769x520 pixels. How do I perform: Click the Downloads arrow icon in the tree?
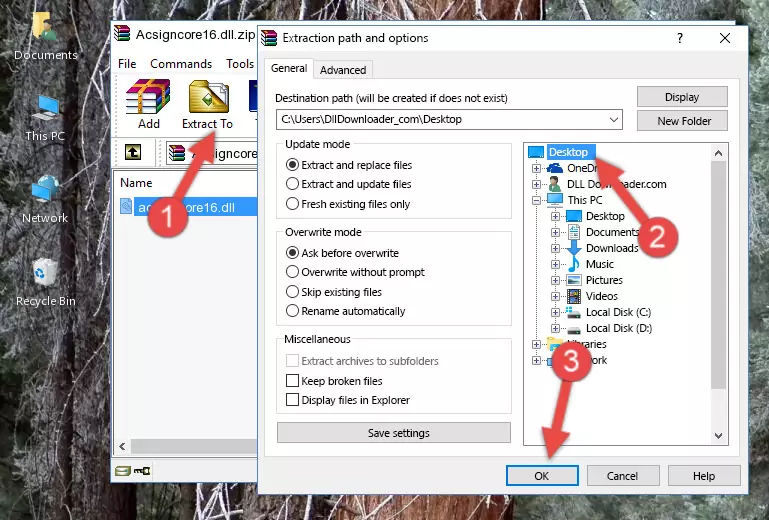point(573,248)
